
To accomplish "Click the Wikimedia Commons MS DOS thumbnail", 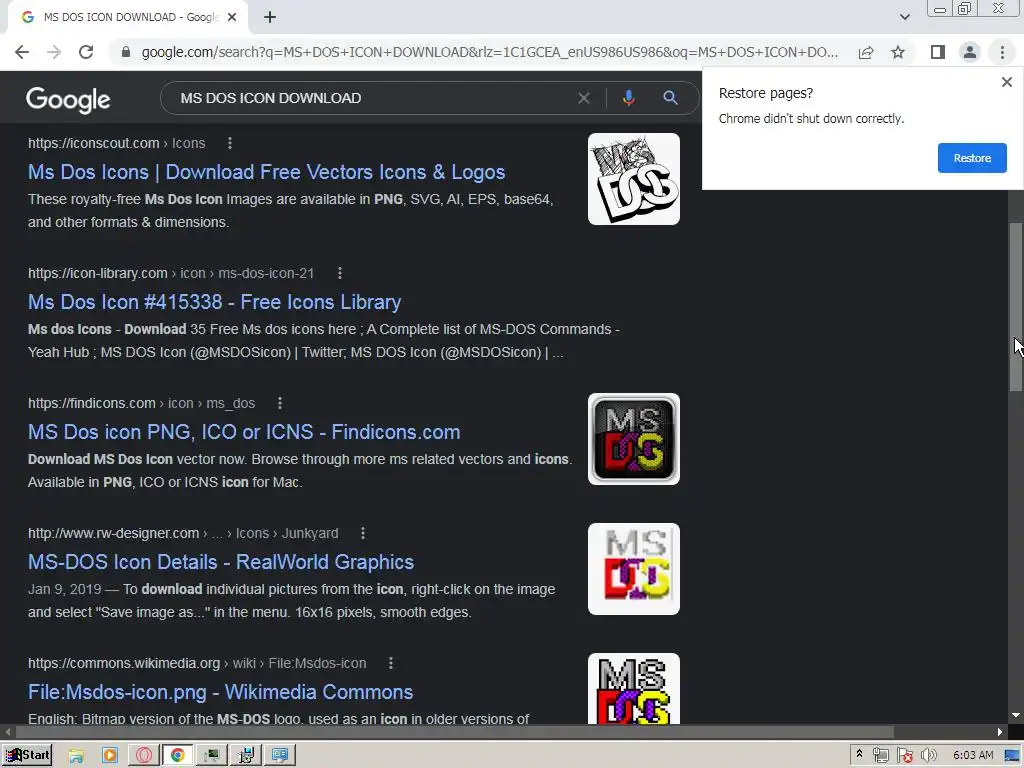I will (x=633, y=688).
